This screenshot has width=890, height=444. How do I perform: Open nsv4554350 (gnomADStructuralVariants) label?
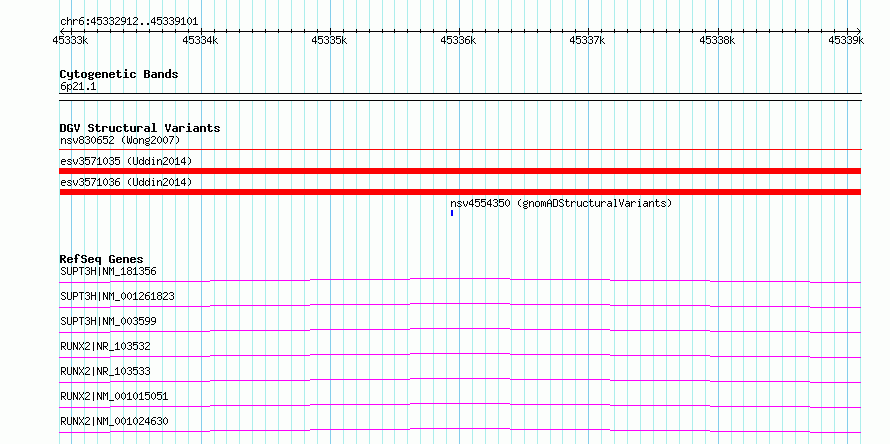[x=561, y=203]
